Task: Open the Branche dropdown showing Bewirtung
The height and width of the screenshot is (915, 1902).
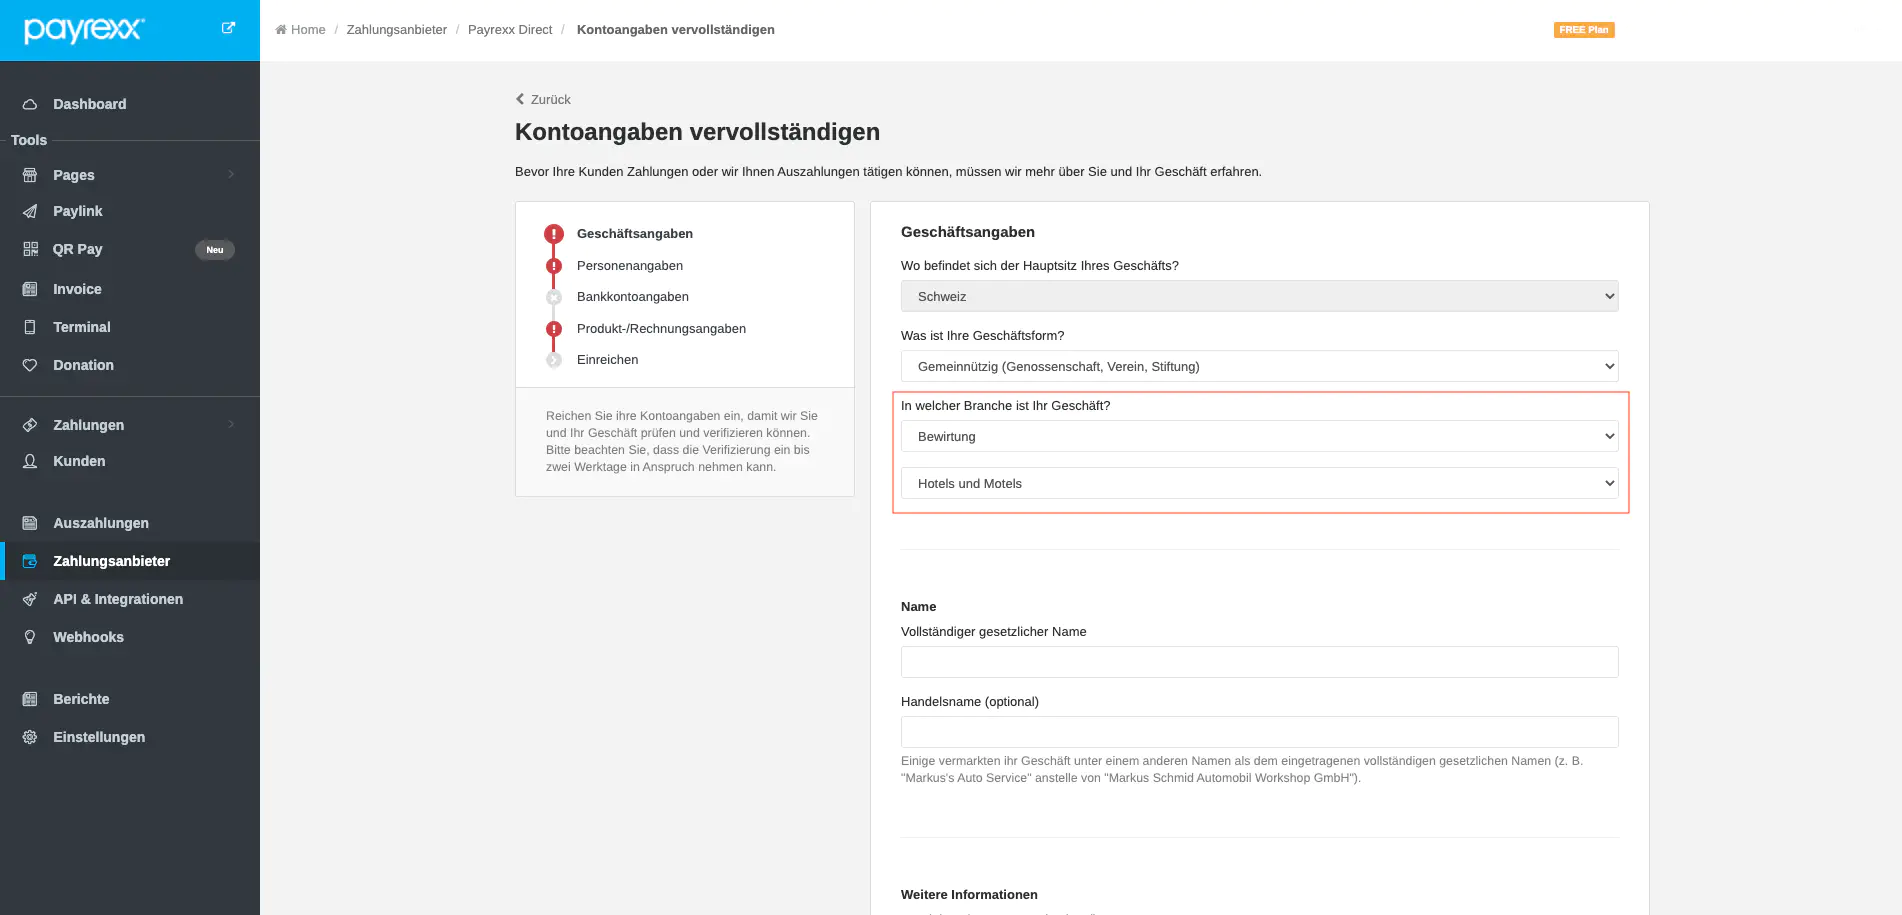Action: point(1259,436)
